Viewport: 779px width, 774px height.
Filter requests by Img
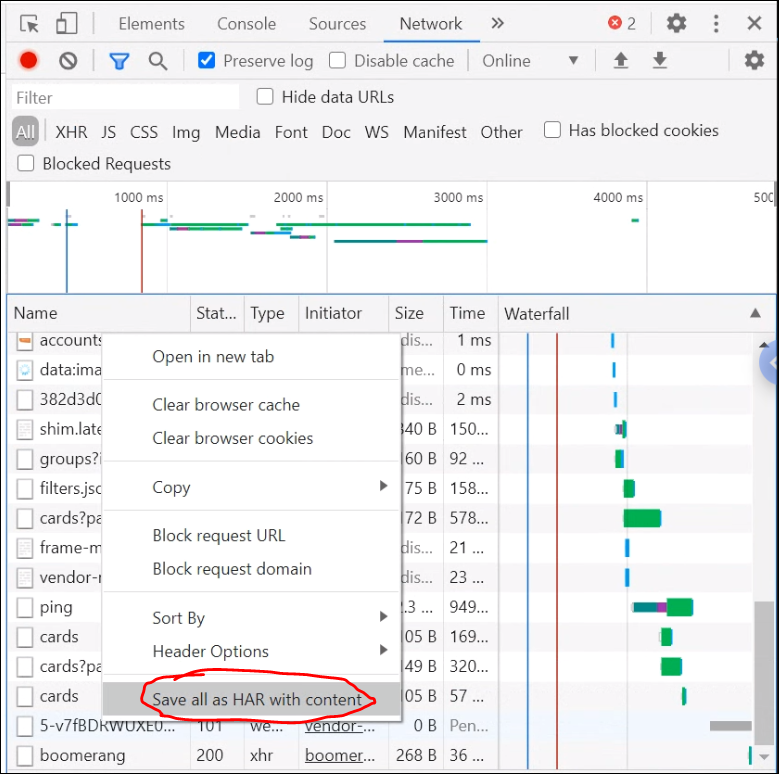[x=186, y=133]
